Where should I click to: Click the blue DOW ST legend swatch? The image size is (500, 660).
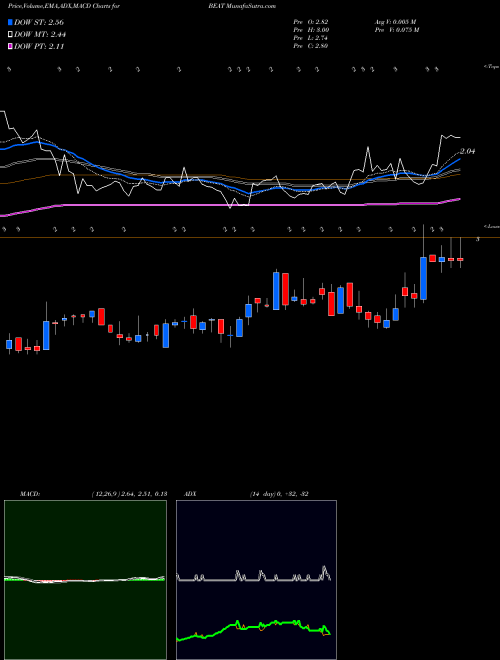click(x=10, y=22)
